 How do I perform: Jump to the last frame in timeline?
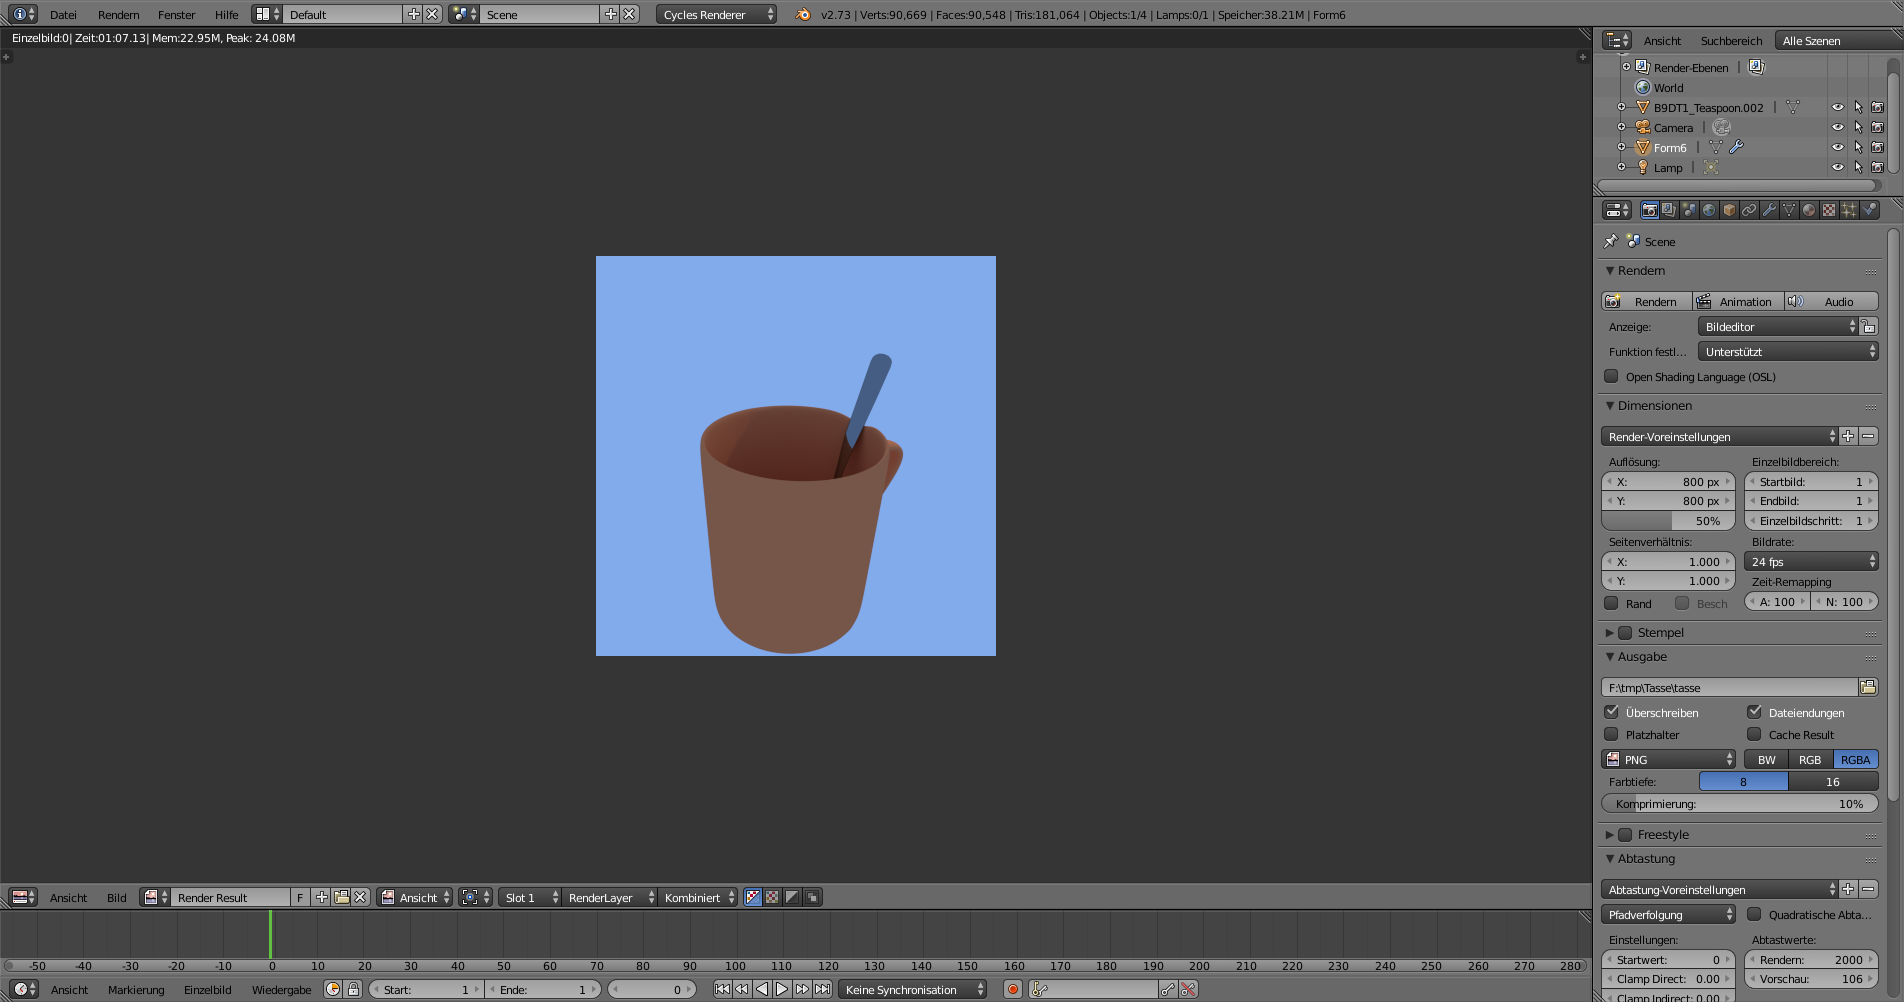point(822,989)
